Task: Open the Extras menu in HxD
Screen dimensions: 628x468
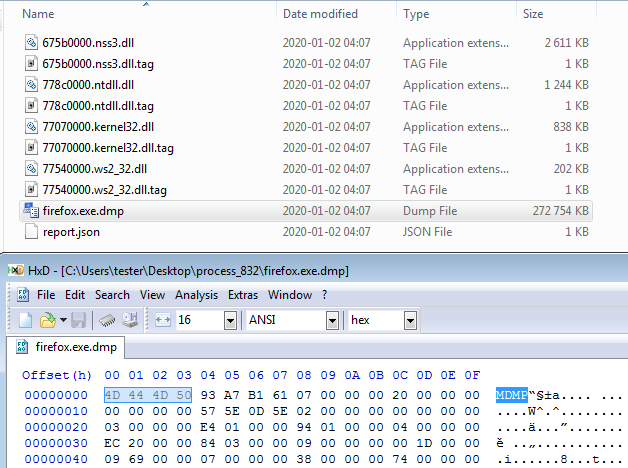Action: 243,295
